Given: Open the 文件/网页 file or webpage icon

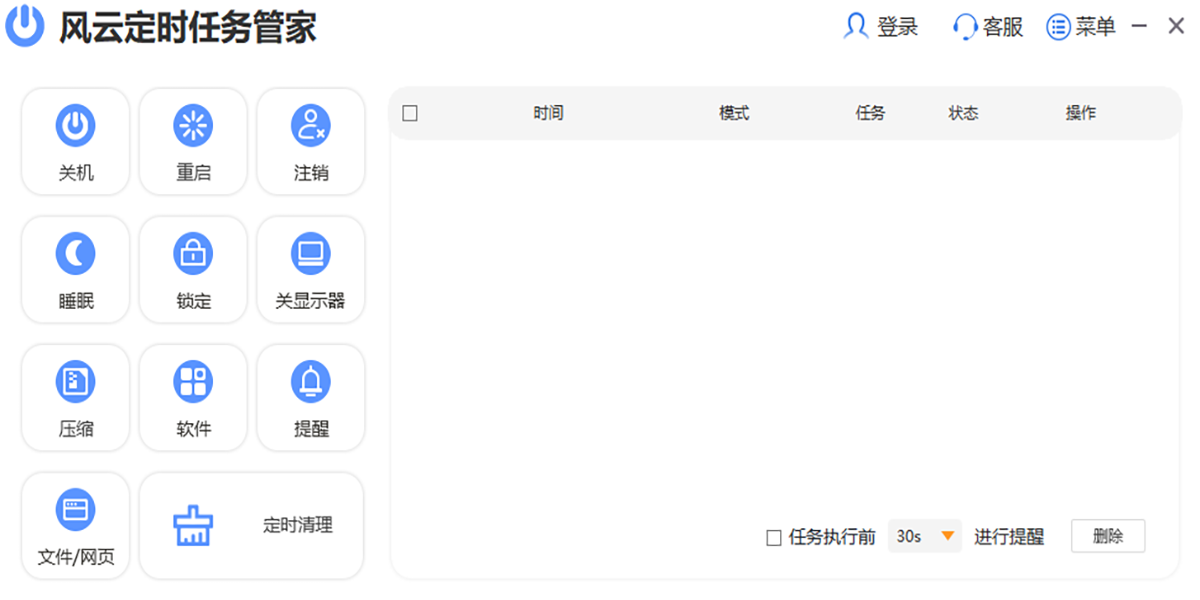Looking at the screenshot, I should tap(76, 510).
